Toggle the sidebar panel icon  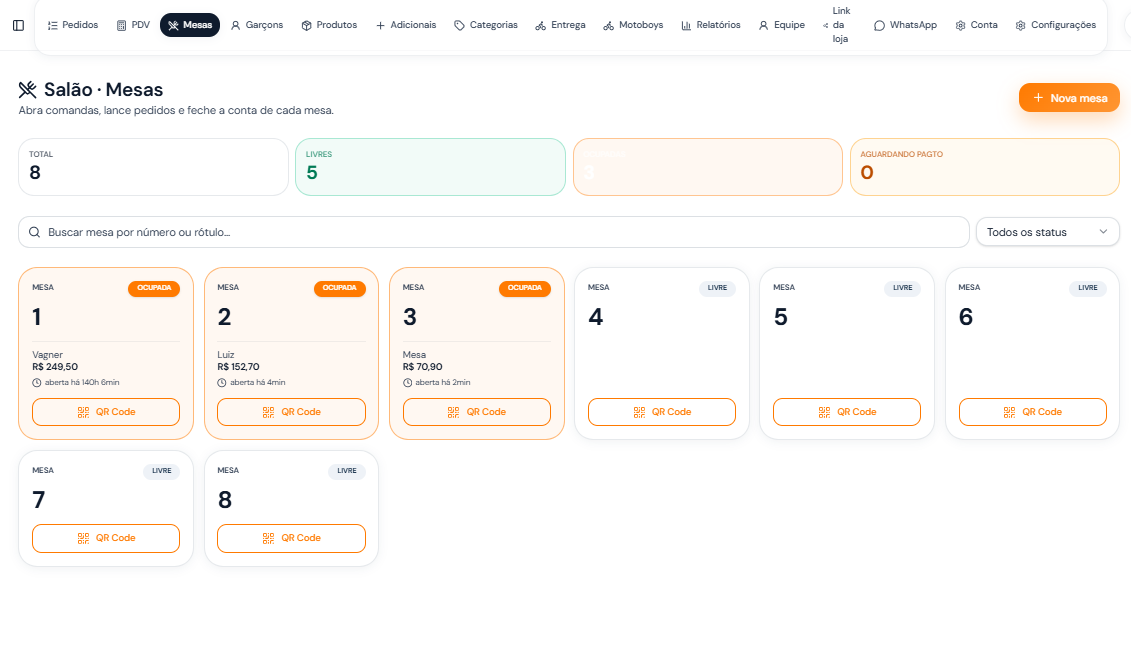(19, 25)
